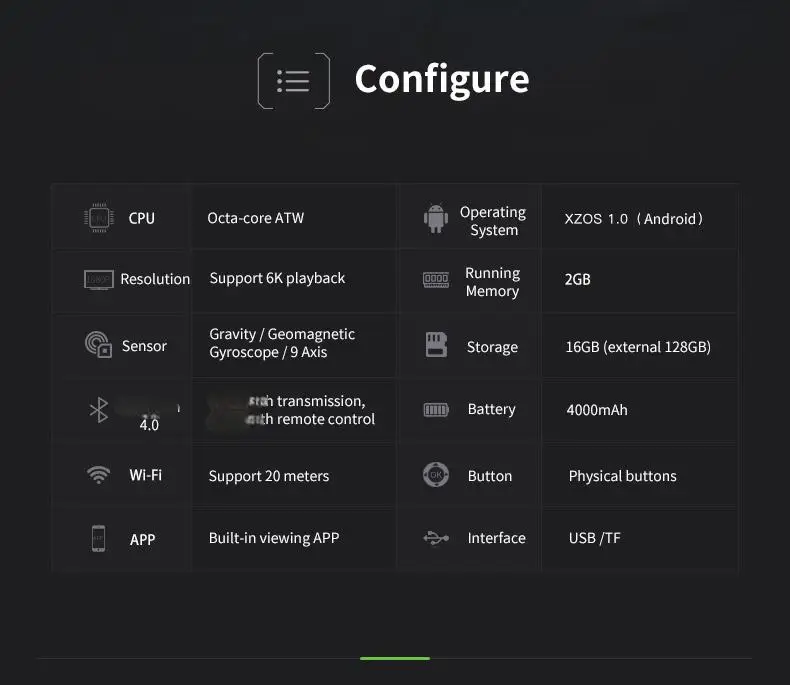Click the CPU chip icon

tap(99, 218)
